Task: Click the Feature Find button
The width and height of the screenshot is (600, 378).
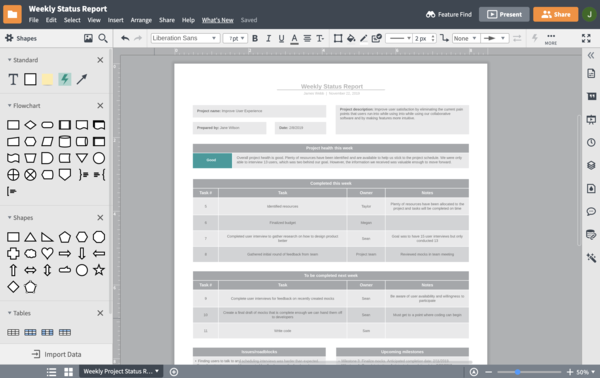Action: 448,15
